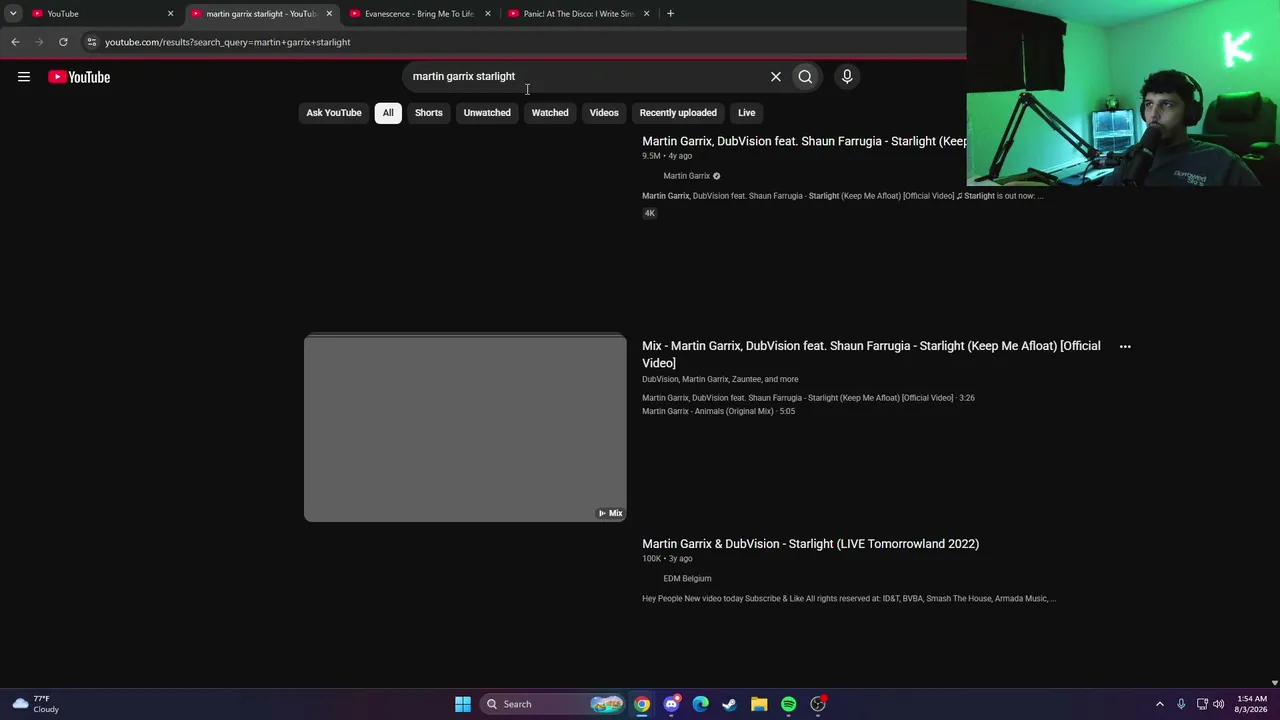
Task: Open Microsoft Edge from the taskbar
Action: (x=700, y=704)
